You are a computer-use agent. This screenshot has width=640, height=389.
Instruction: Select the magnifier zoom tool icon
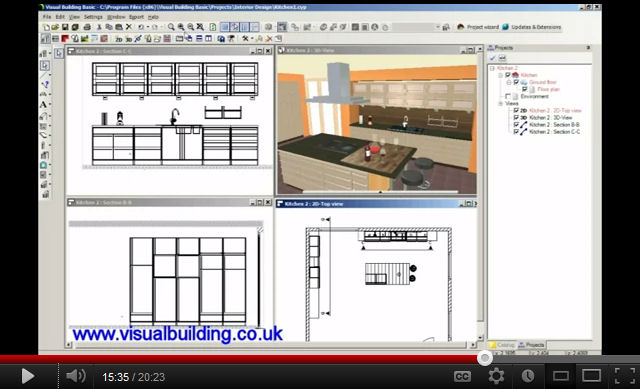tap(171, 27)
